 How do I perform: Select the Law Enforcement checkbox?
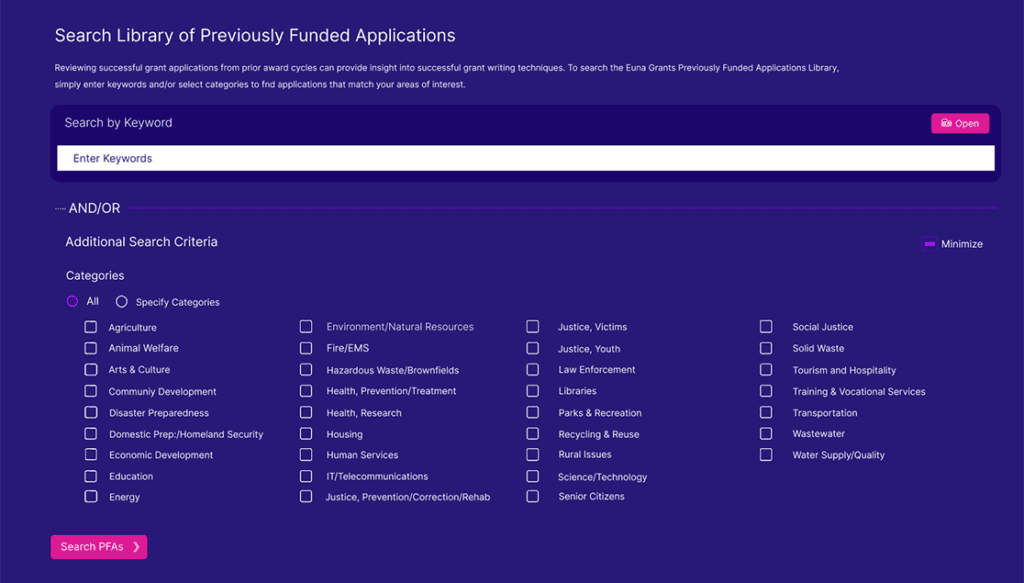[533, 369]
